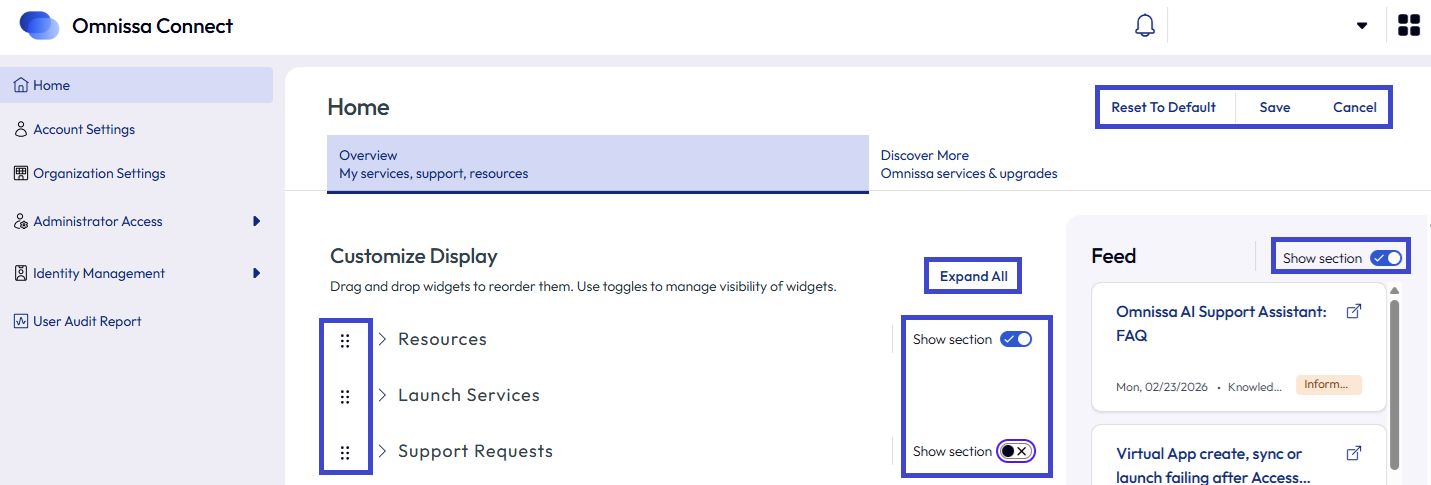
Task: Go to Home in the sidebar
Action: 137,85
